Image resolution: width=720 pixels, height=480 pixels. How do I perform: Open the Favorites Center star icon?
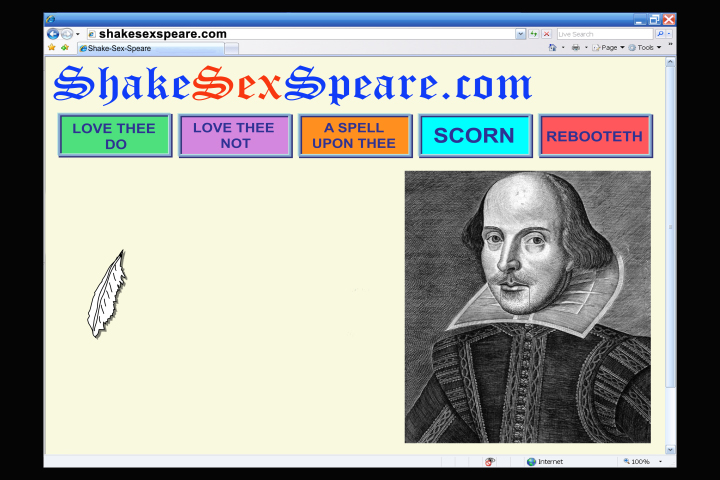[52, 47]
